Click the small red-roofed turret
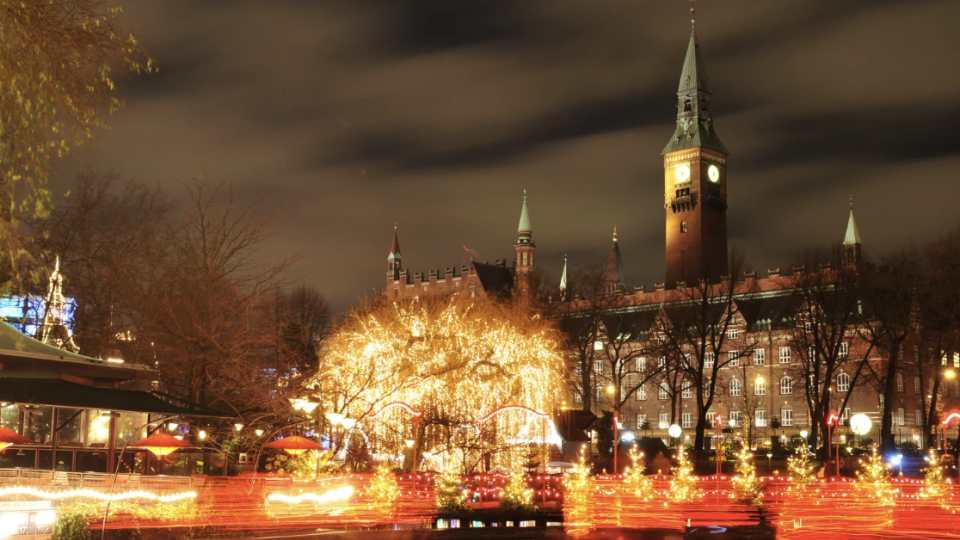 pyautogui.click(x=395, y=250)
